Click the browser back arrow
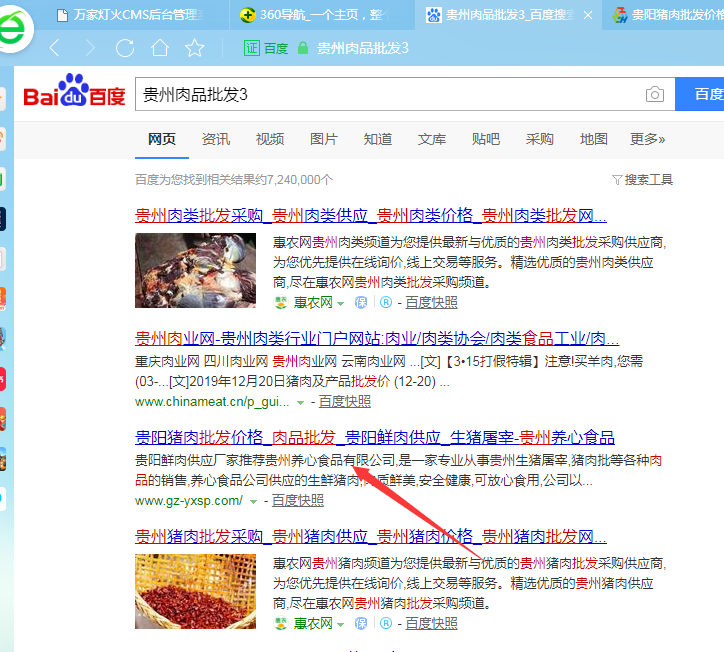 coord(54,48)
